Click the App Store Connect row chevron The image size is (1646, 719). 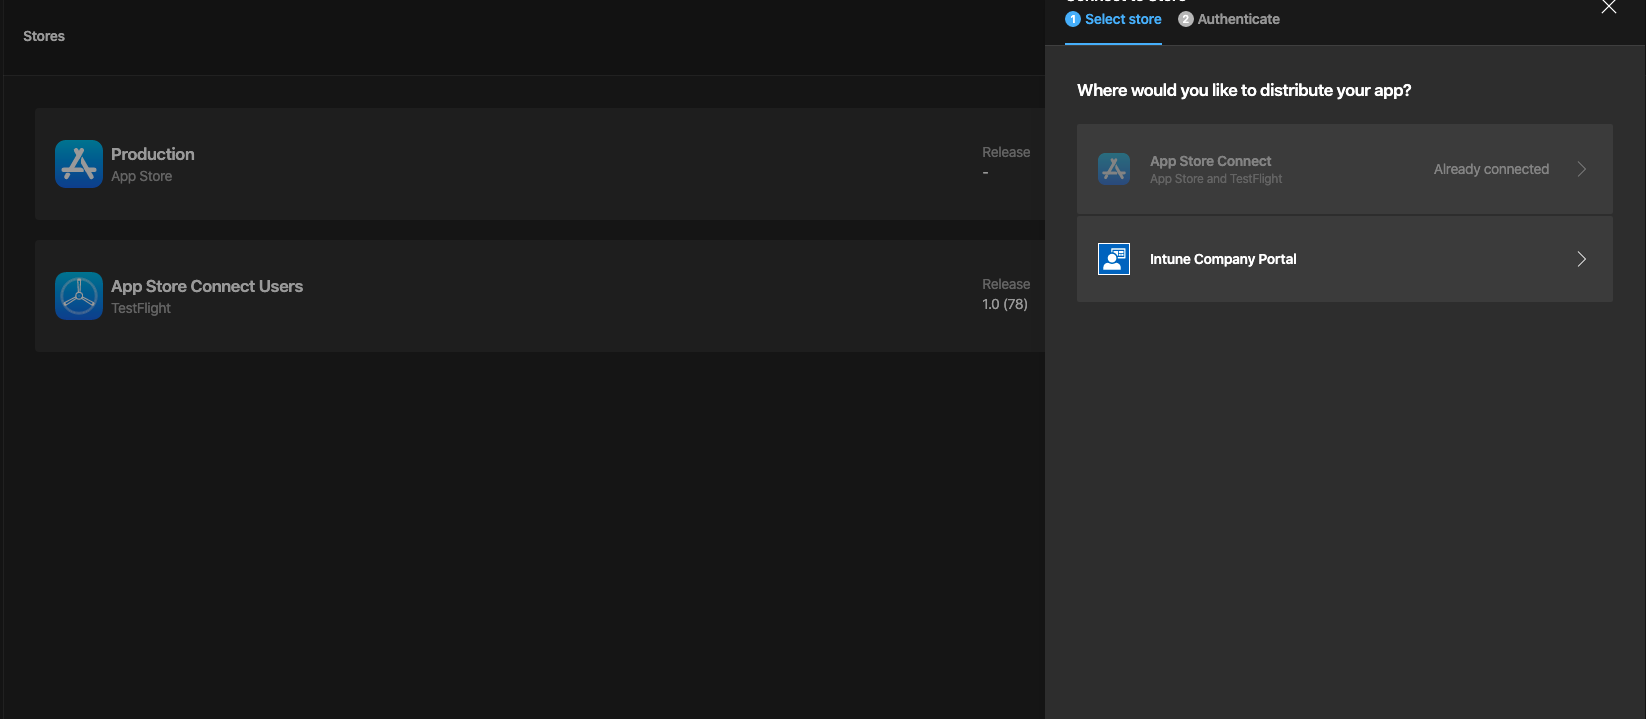tap(1582, 169)
